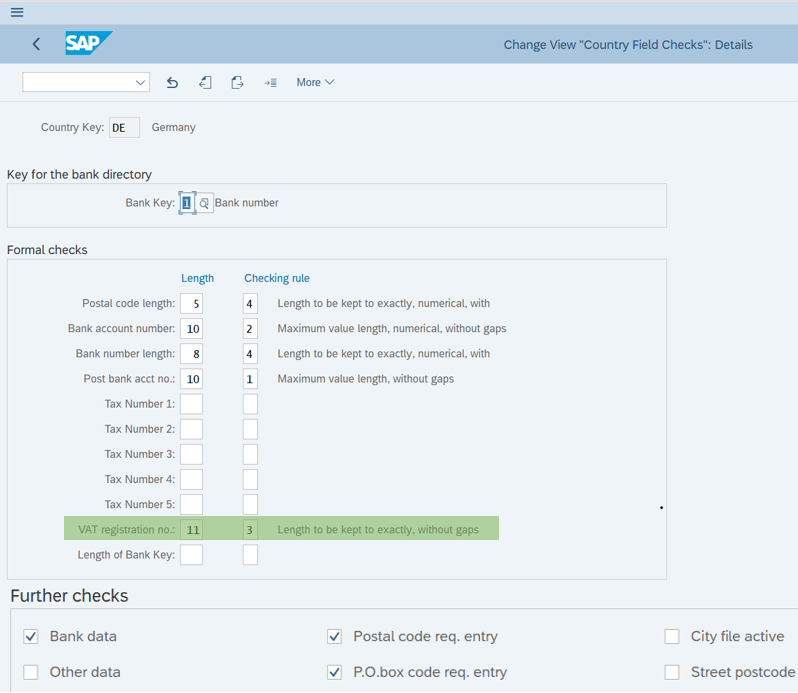This screenshot has width=798, height=693.
Task: Click the Postal code length field
Action: click(x=191, y=304)
